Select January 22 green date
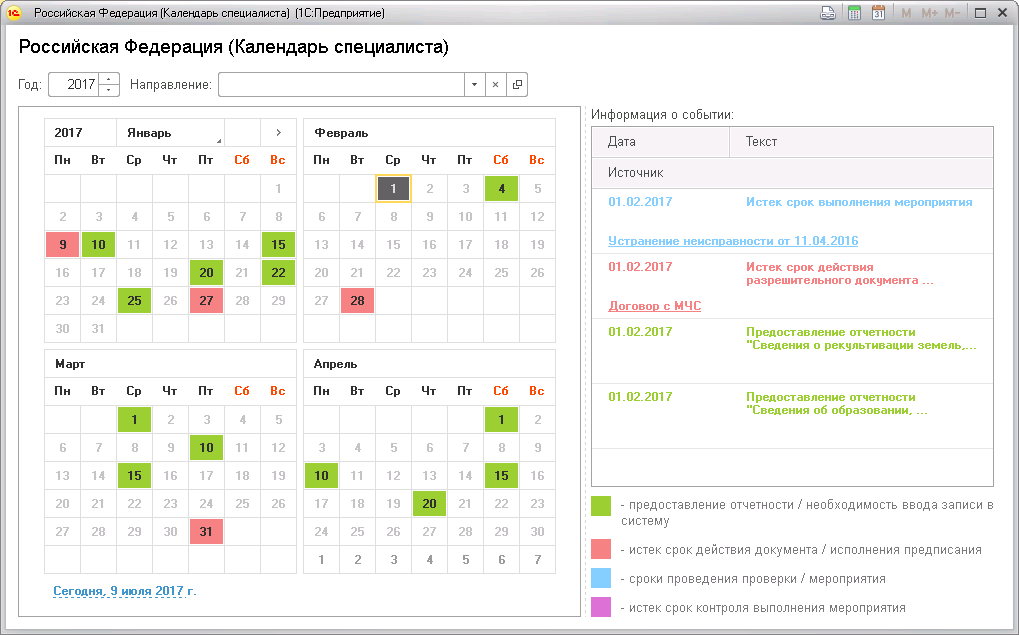Screen dimensions: 1019x635 click(x=278, y=272)
